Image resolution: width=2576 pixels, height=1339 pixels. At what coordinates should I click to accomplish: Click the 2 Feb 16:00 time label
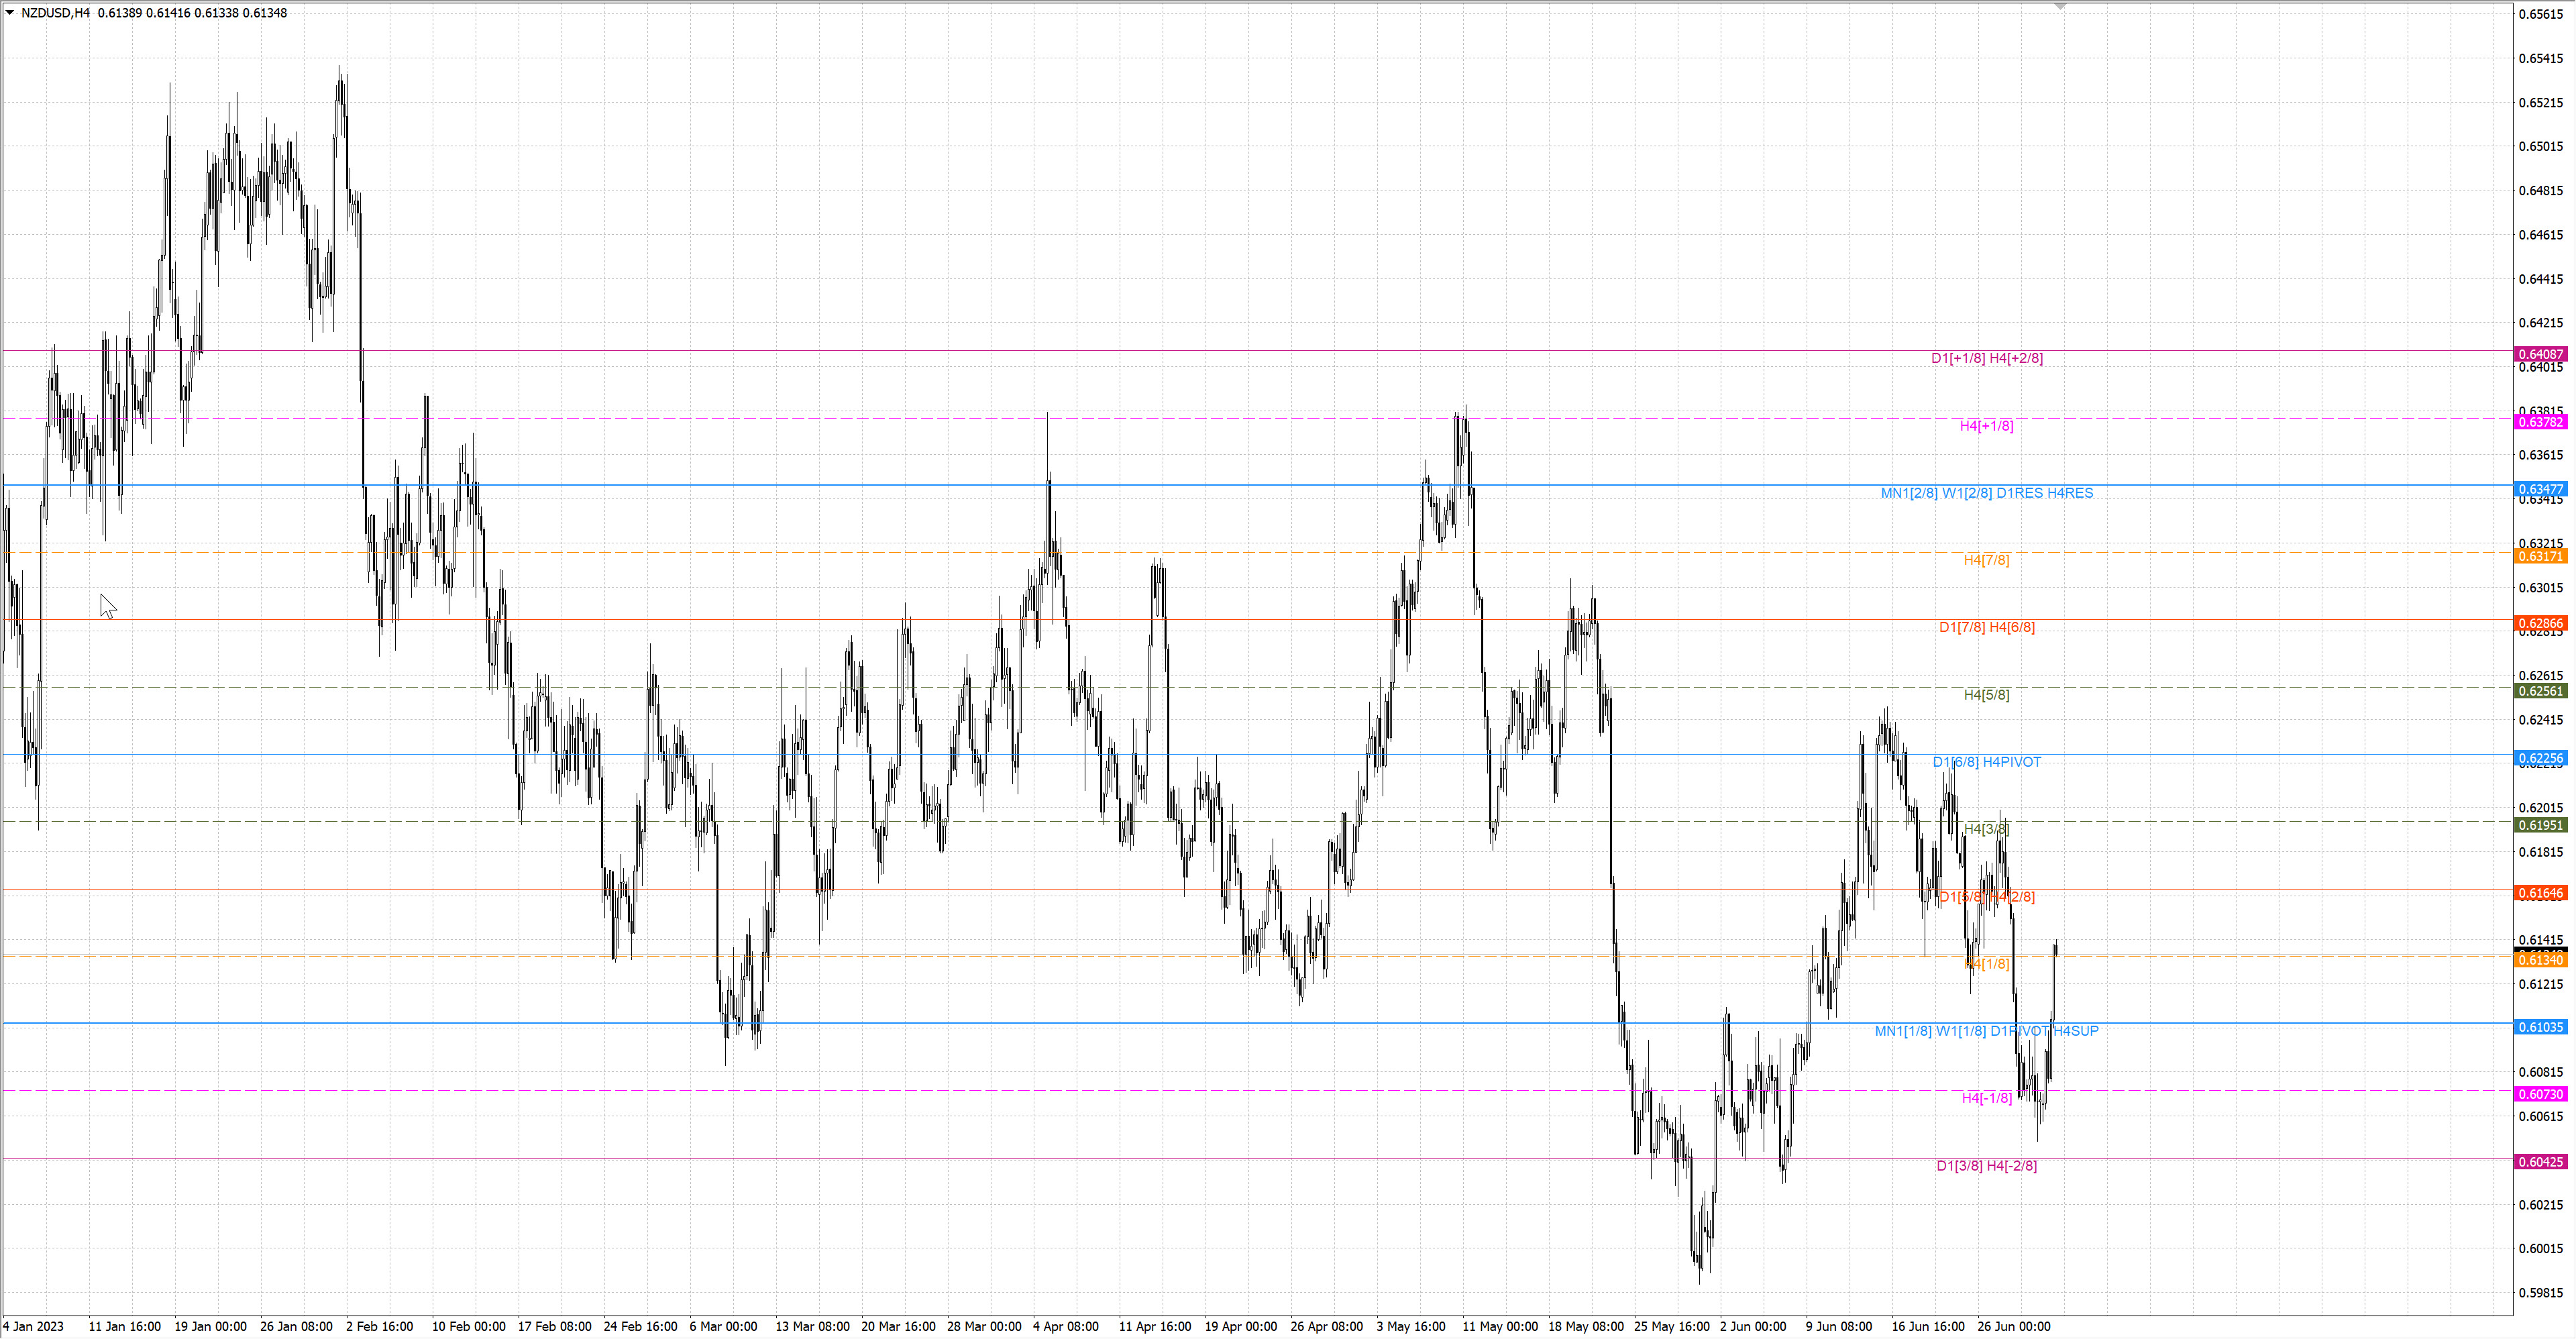[380, 1326]
